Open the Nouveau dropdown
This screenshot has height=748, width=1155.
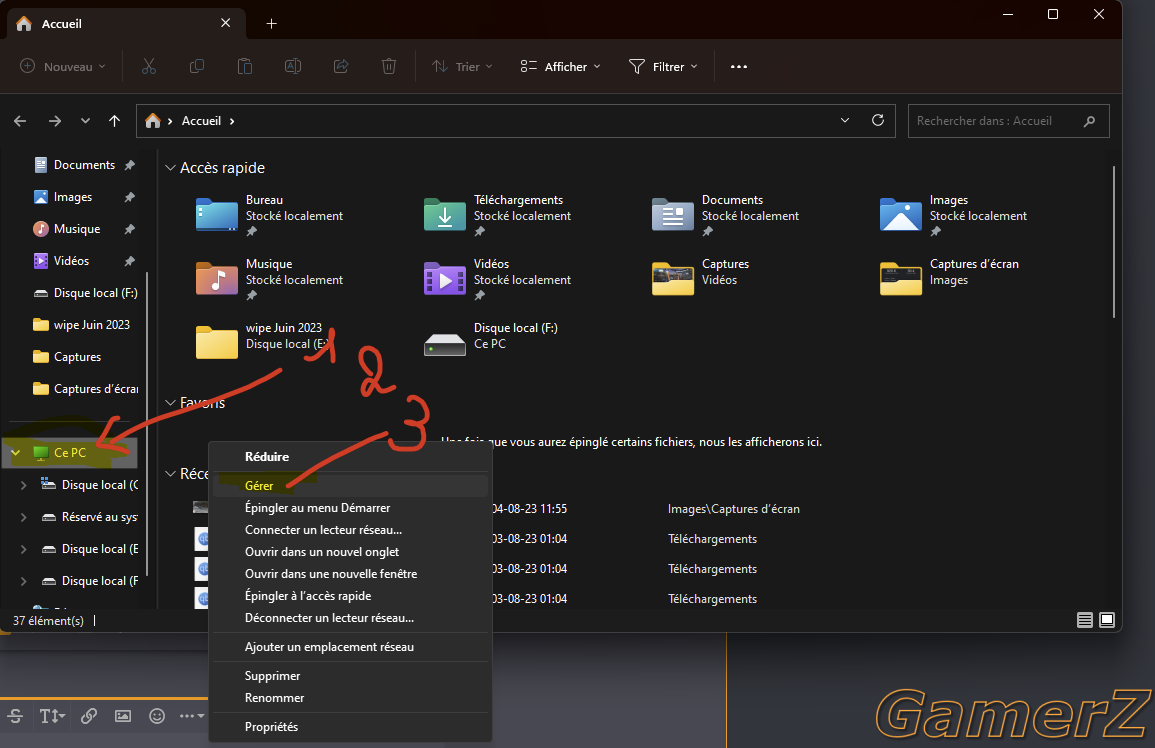click(63, 66)
